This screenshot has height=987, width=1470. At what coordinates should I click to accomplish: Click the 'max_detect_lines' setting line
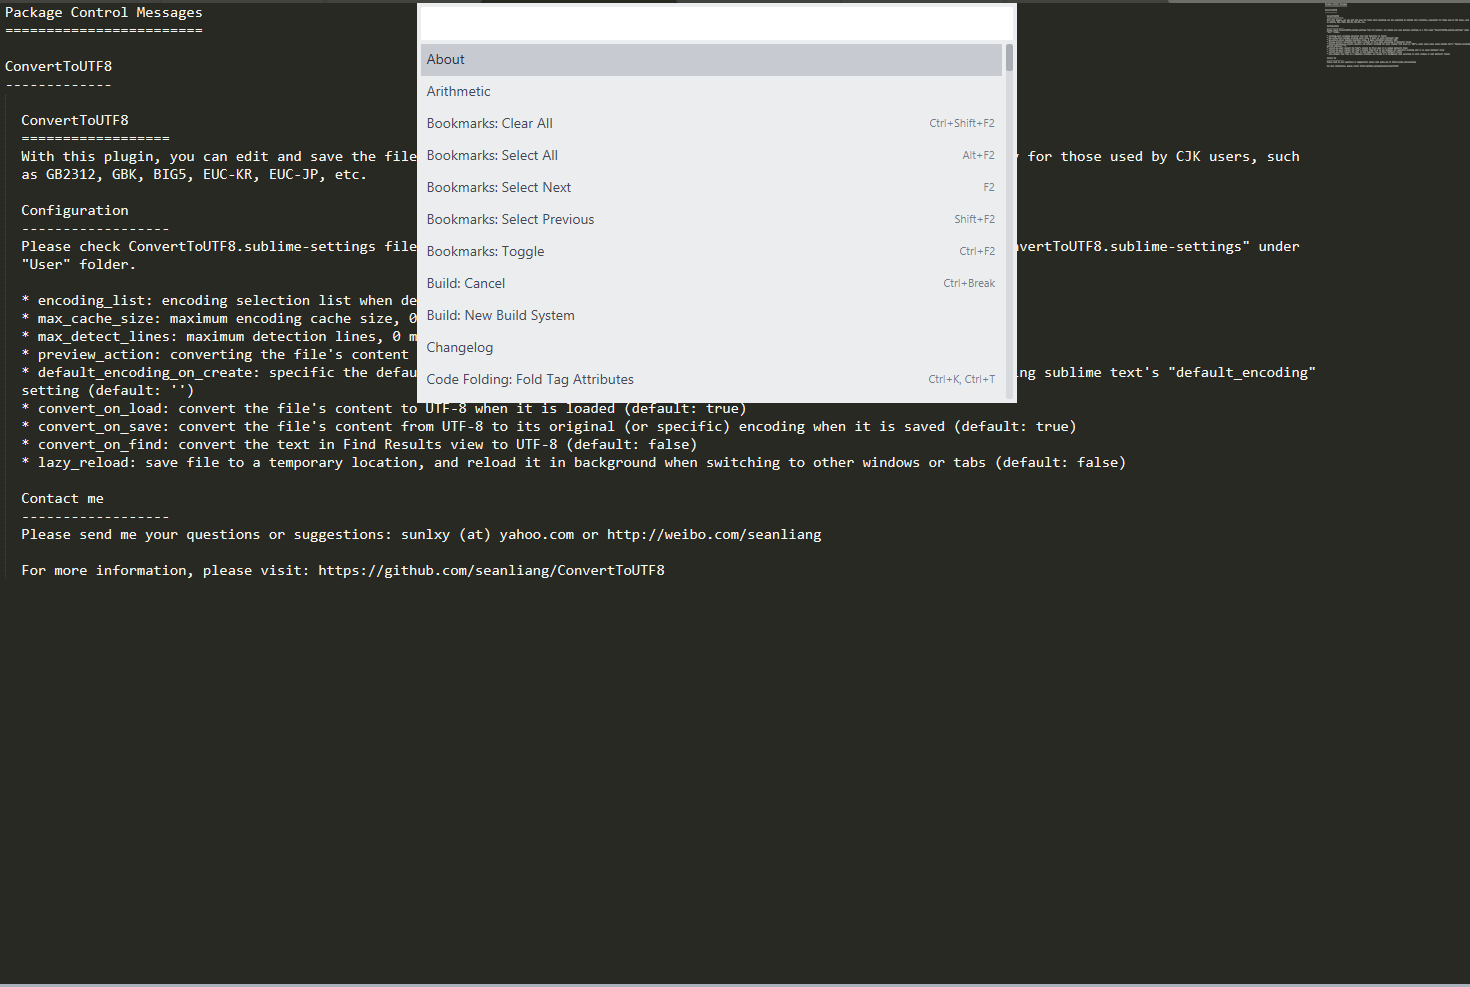(219, 337)
